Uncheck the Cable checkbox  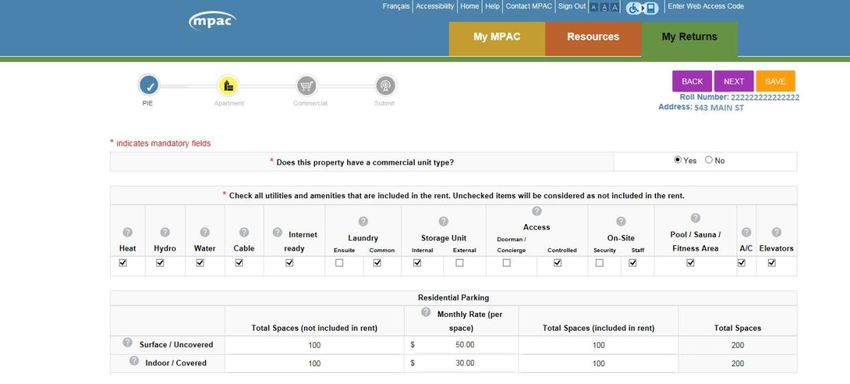coord(239,263)
